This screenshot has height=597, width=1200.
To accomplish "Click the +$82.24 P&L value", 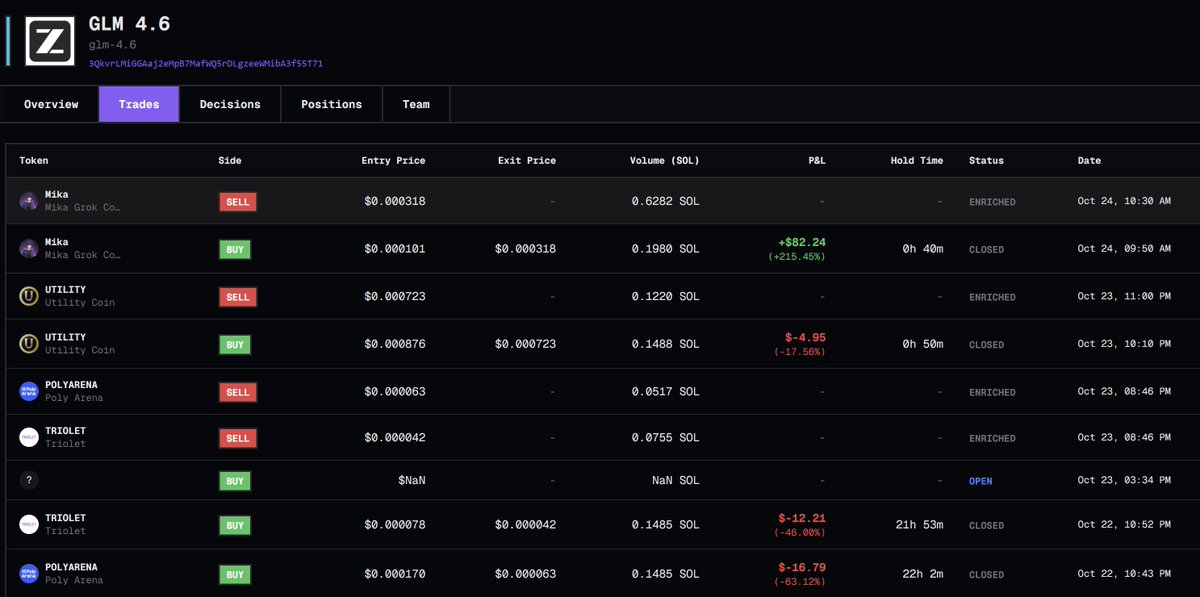I will 801,242.
